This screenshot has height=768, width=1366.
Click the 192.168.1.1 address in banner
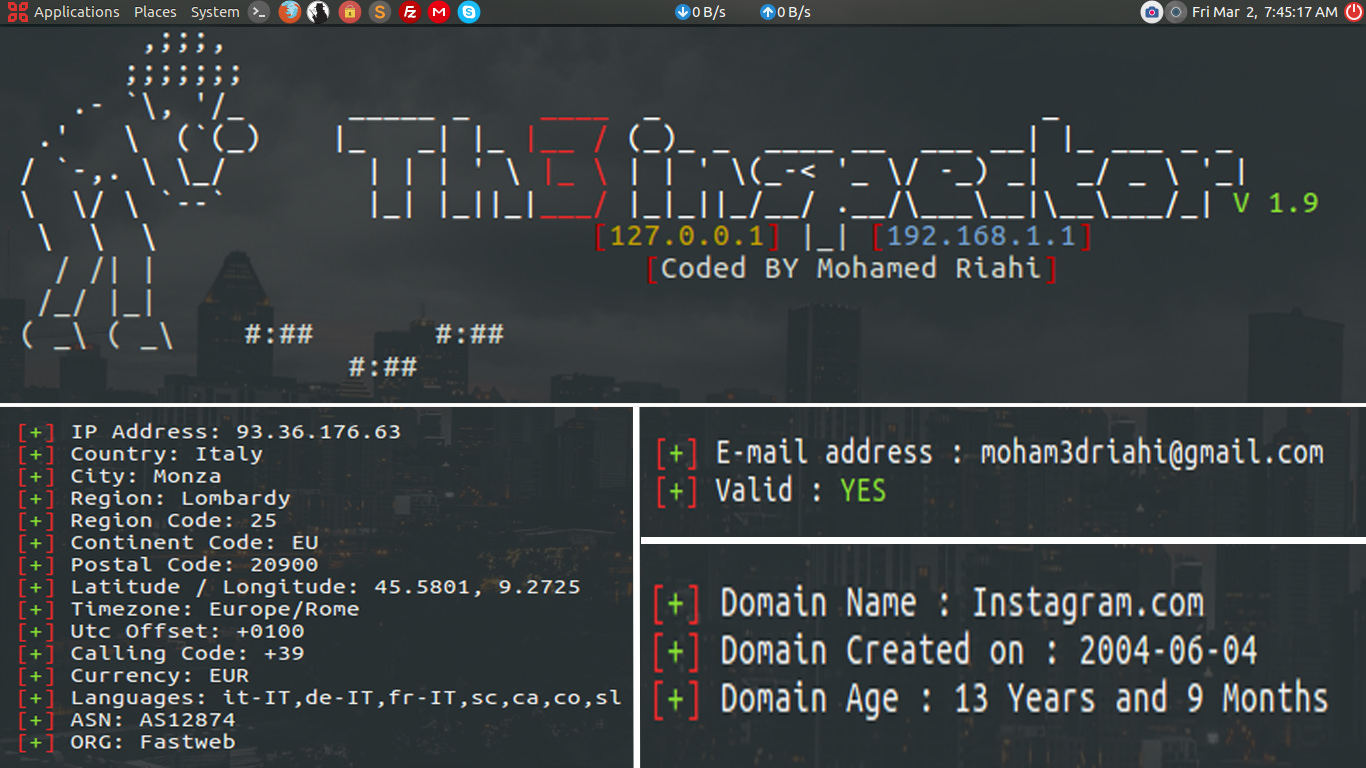point(981,237)
